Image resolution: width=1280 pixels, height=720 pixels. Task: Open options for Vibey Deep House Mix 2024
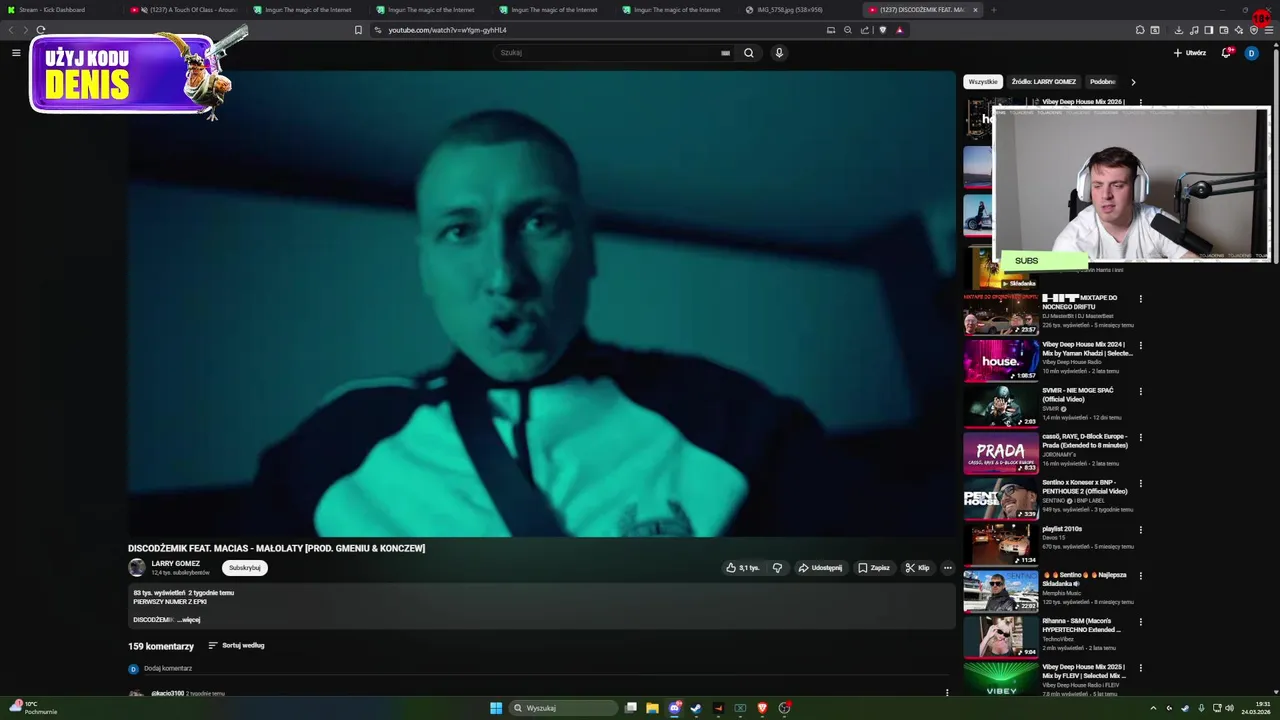[x=1140, y=345]
